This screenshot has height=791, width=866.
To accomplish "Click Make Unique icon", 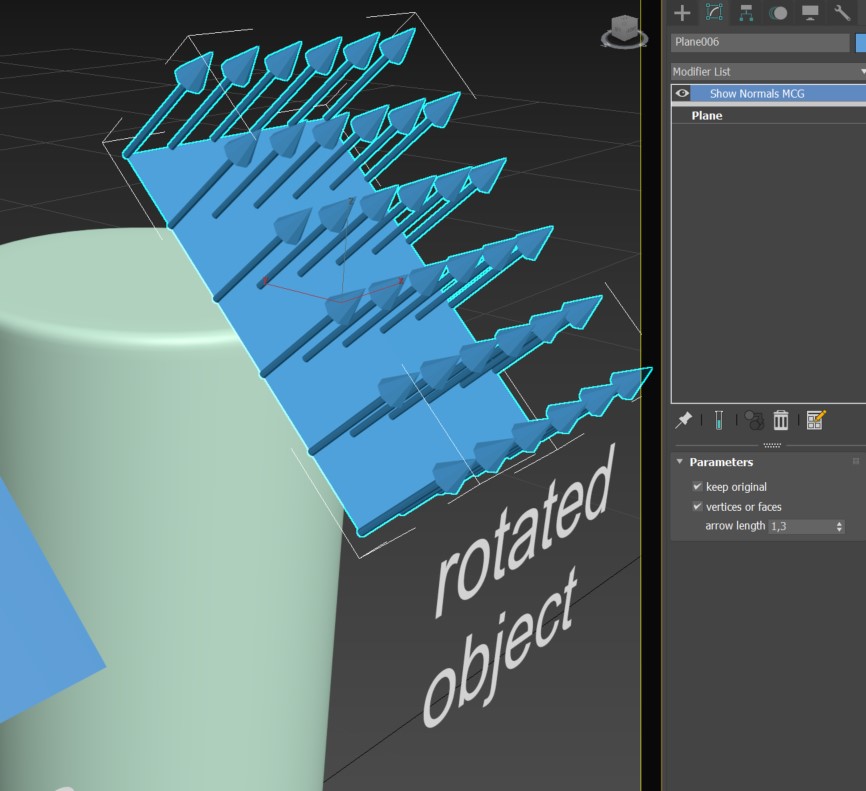I will pyautogui.click(x=754, y=420).
